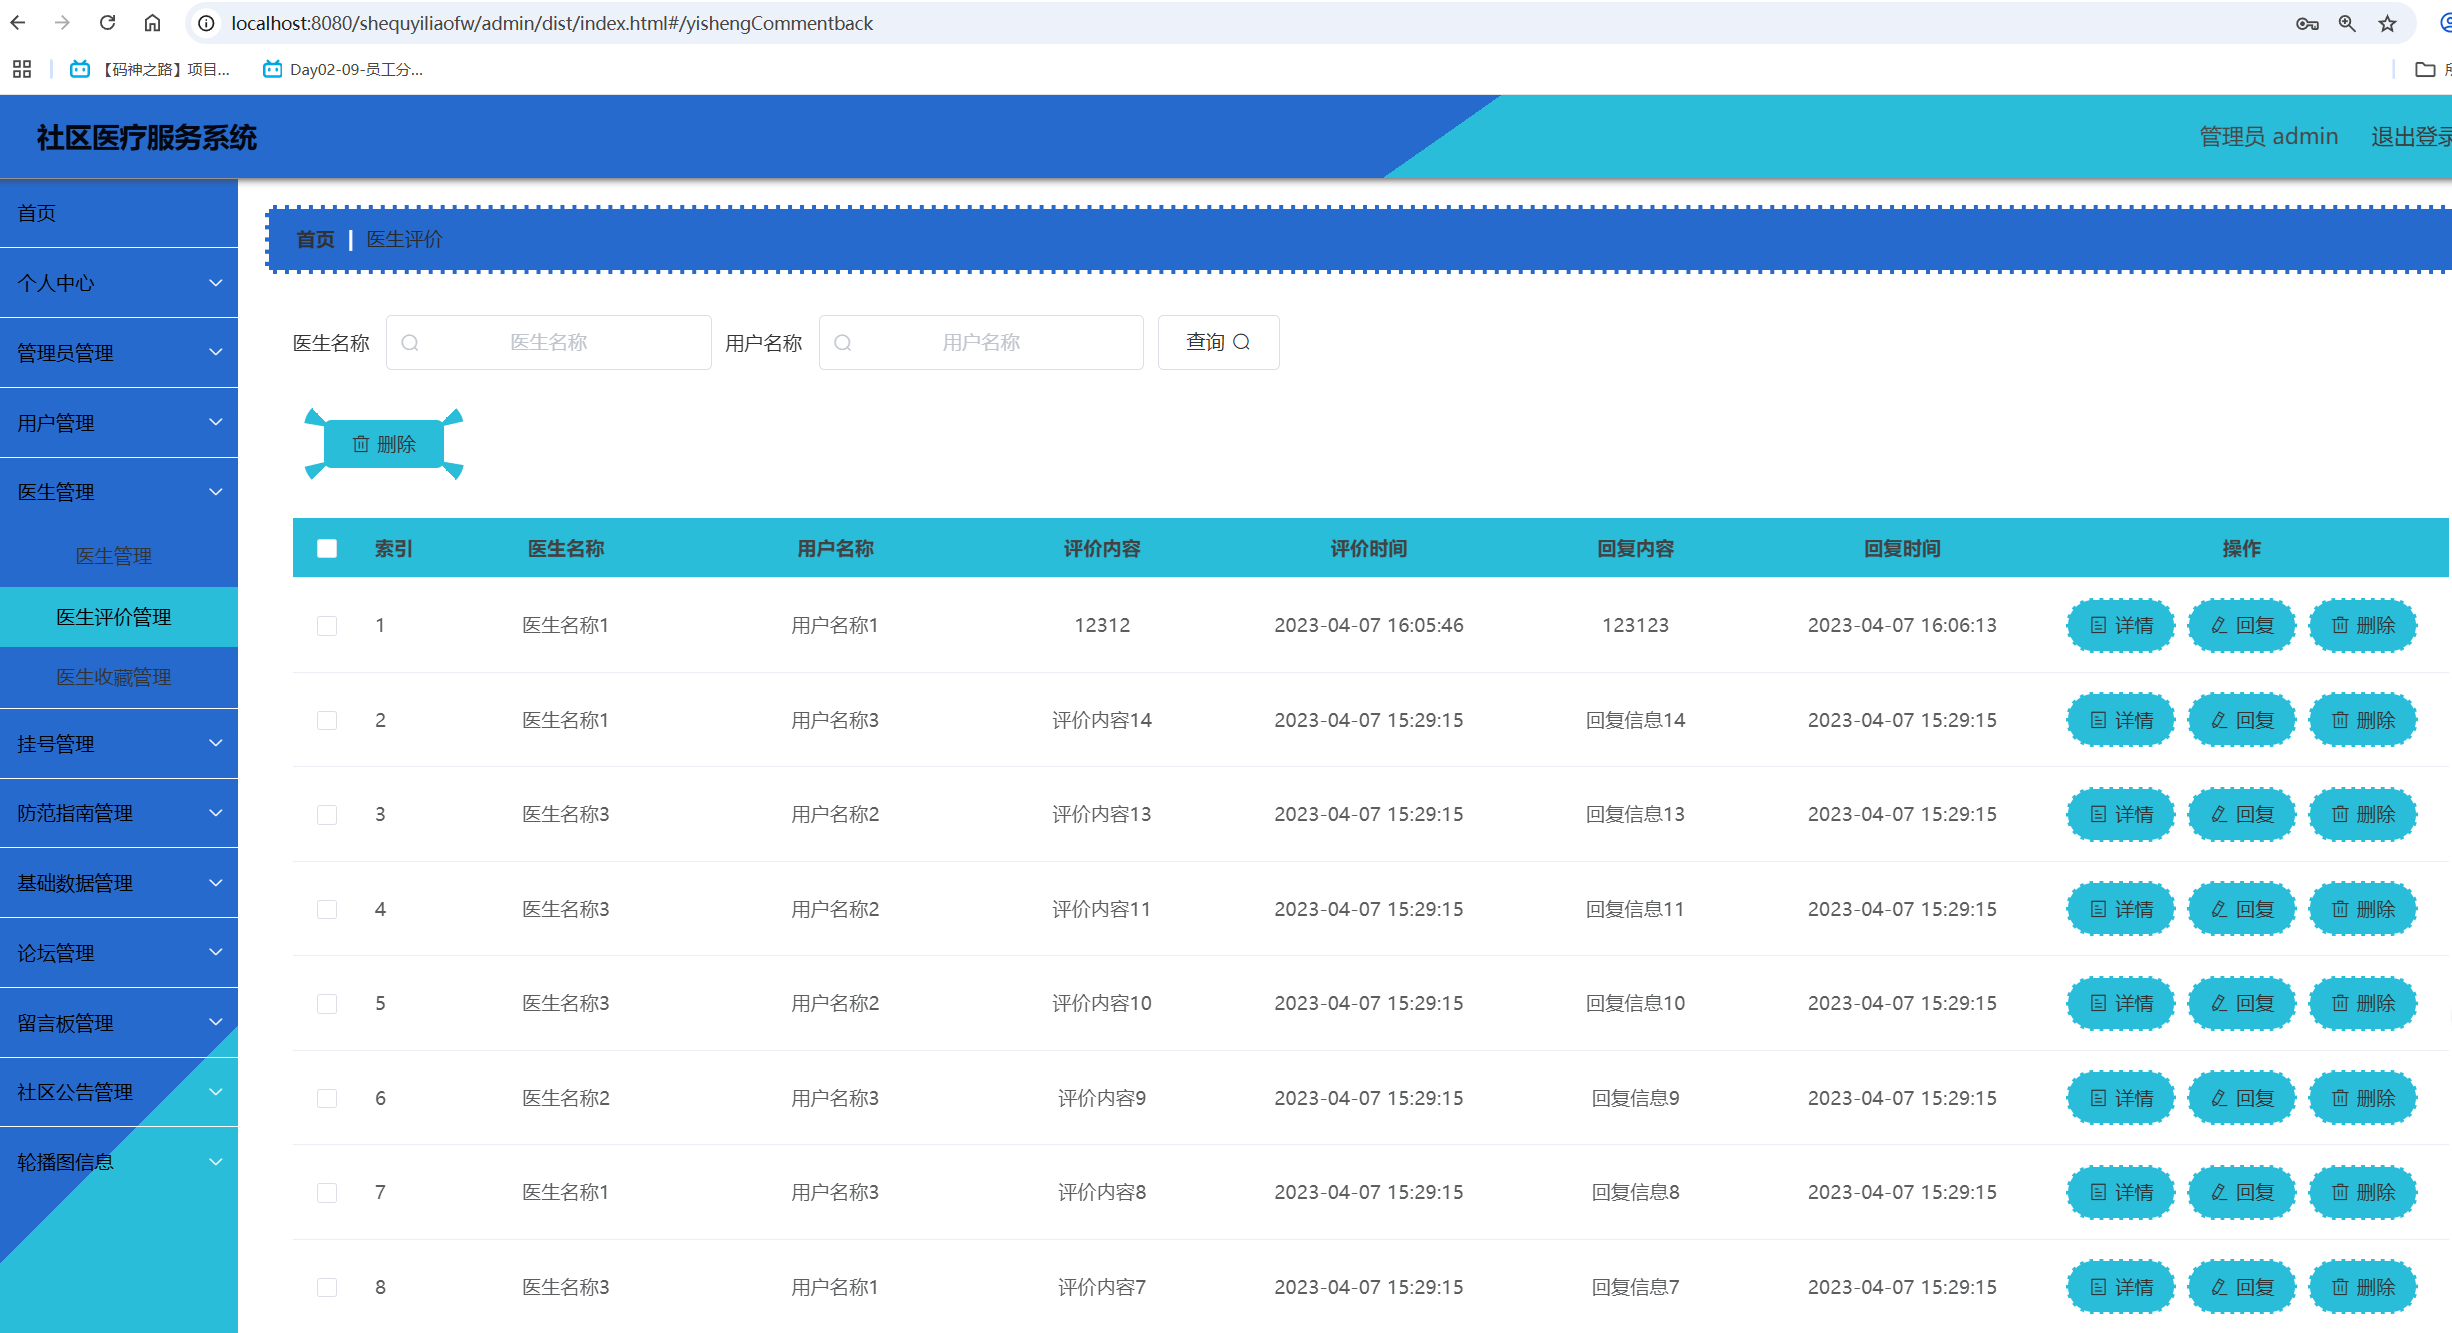
Task: Check the checkbox for row 4
Action: [327, 909]
